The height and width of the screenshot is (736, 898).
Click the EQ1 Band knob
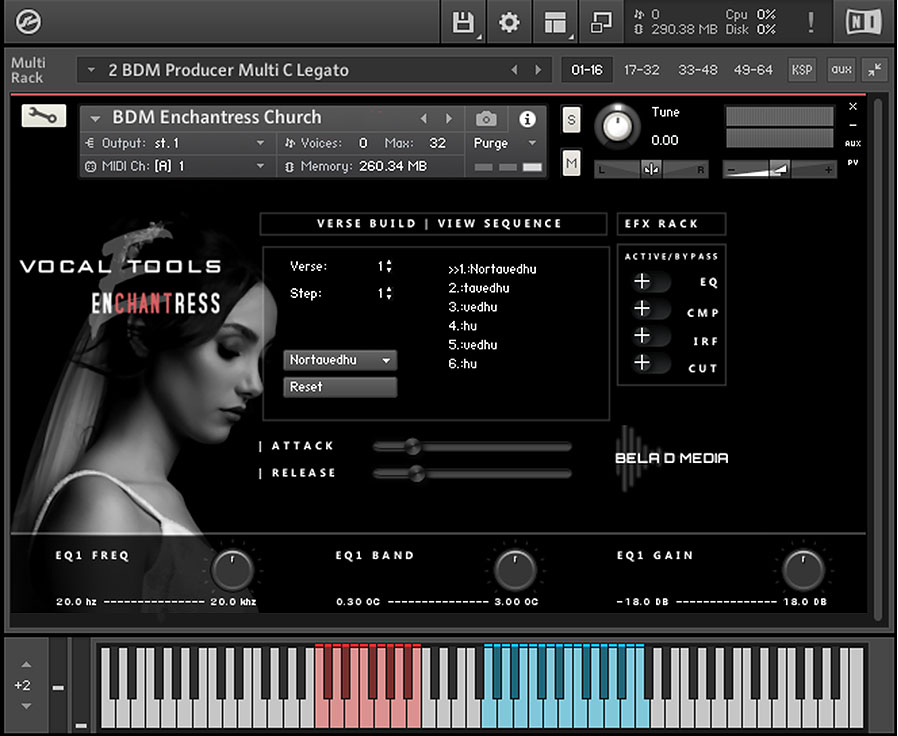coord(515,570)
